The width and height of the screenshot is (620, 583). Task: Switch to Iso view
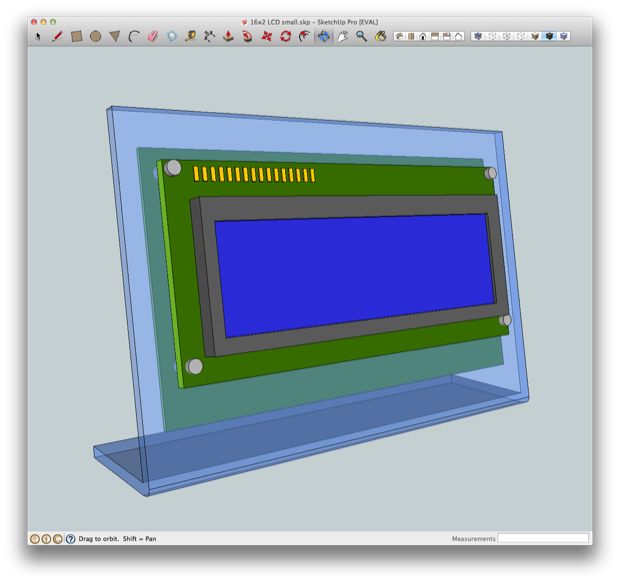point(399,36)
